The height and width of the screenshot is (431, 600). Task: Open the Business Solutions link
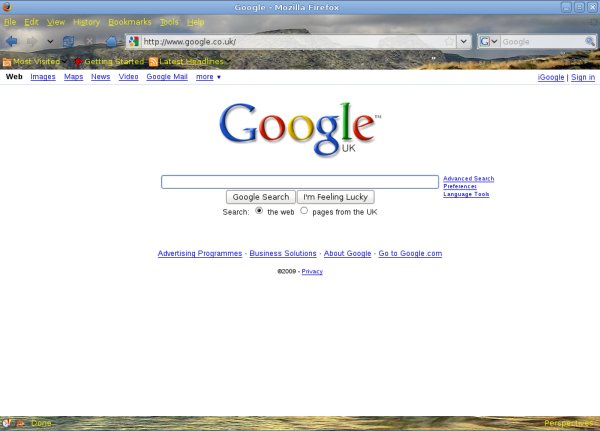pyautogui.click(x=283, y=253)
